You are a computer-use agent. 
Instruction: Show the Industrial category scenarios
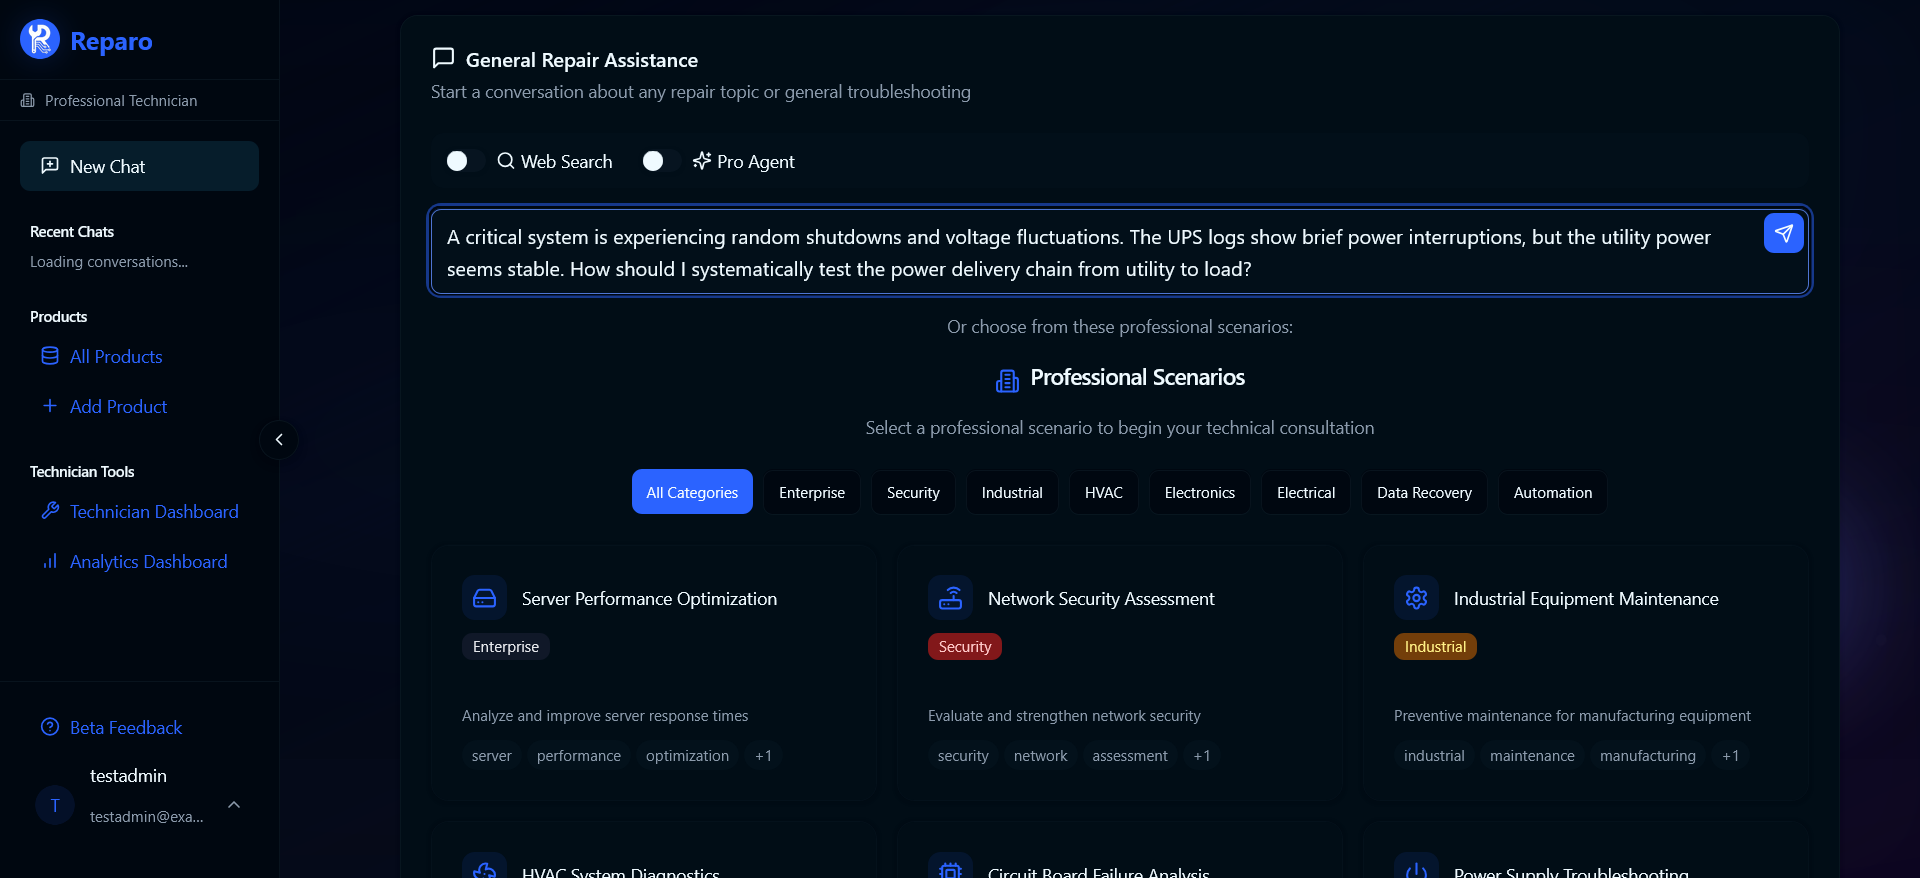1012,492
